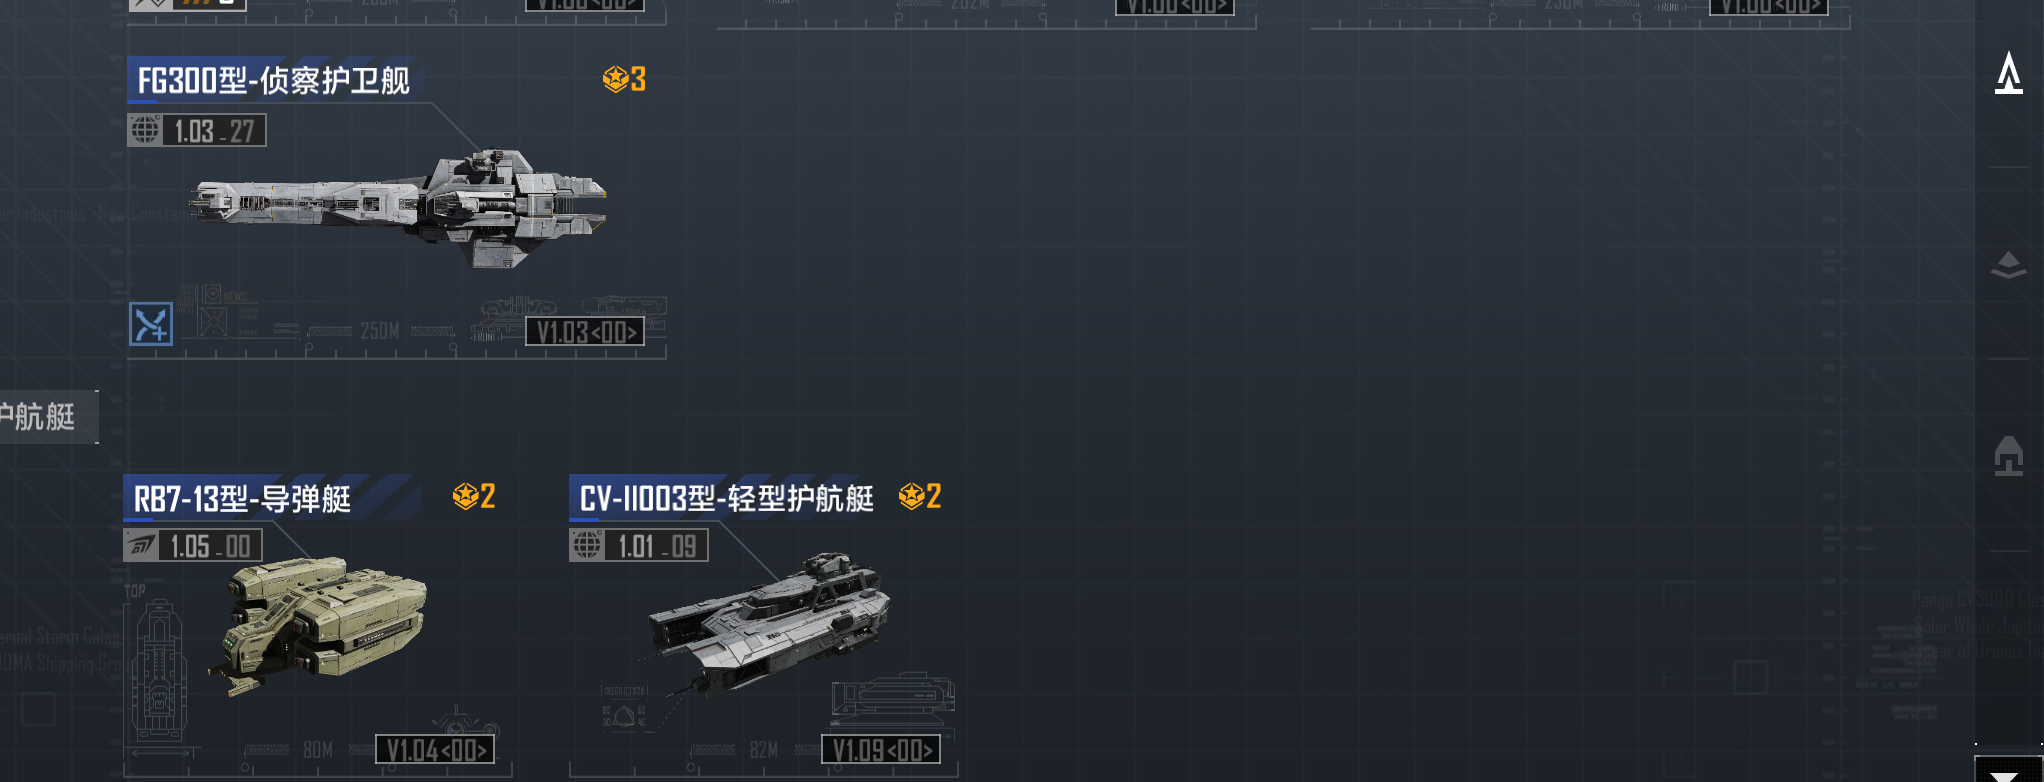This screenshot has height=782, width=2044.
Task: Open the FG300型-侦察护卫舰 title bar
Action: point(274,80)
